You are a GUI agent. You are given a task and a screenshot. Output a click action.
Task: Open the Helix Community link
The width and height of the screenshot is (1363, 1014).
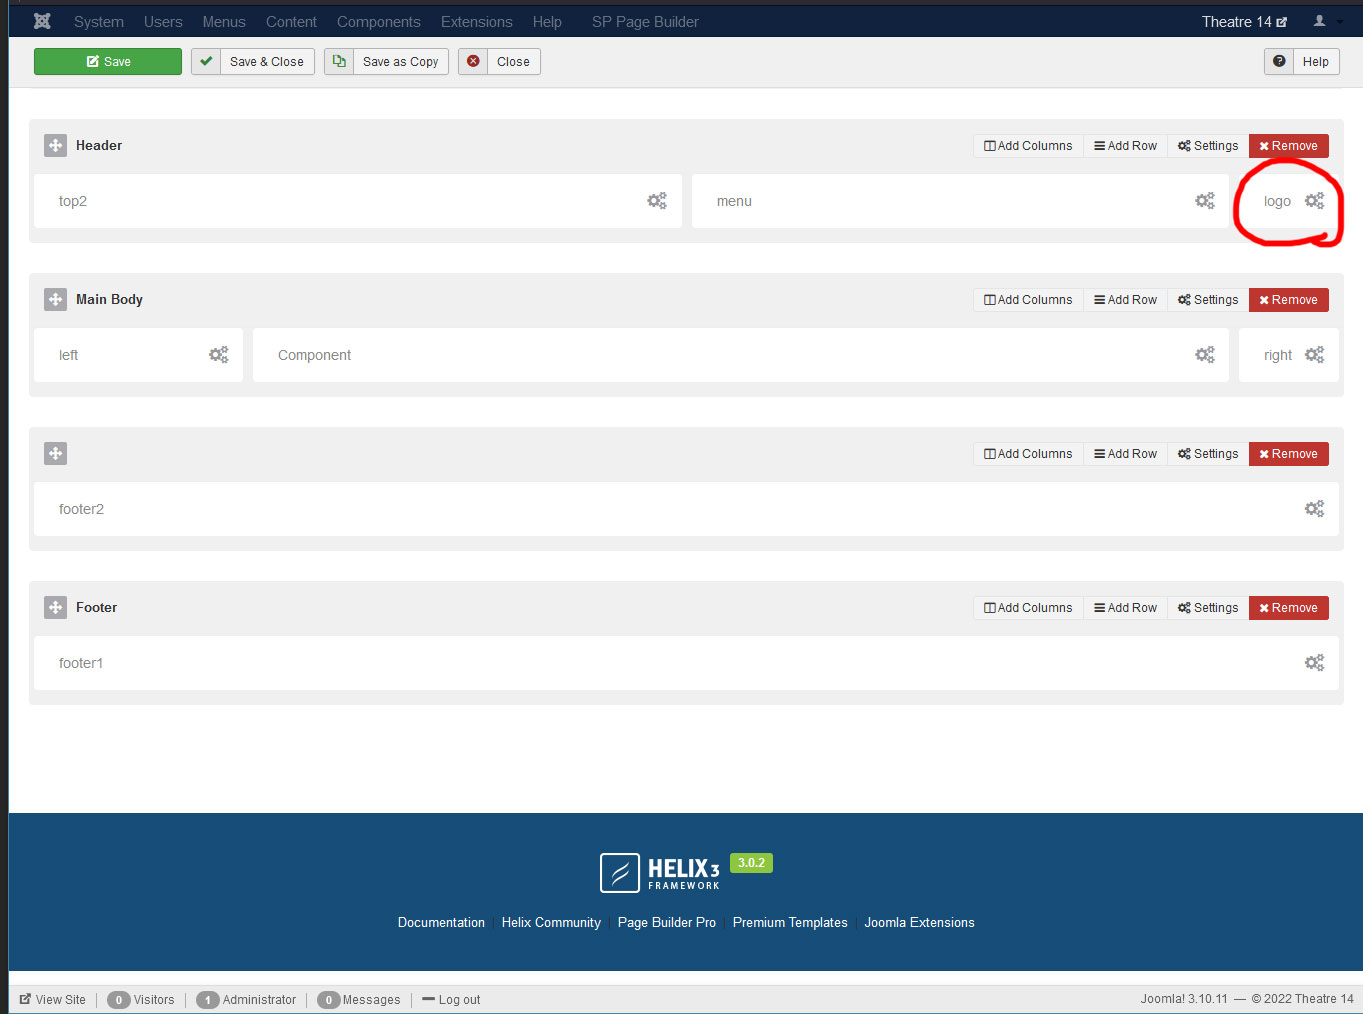click(x=551, y=922)
